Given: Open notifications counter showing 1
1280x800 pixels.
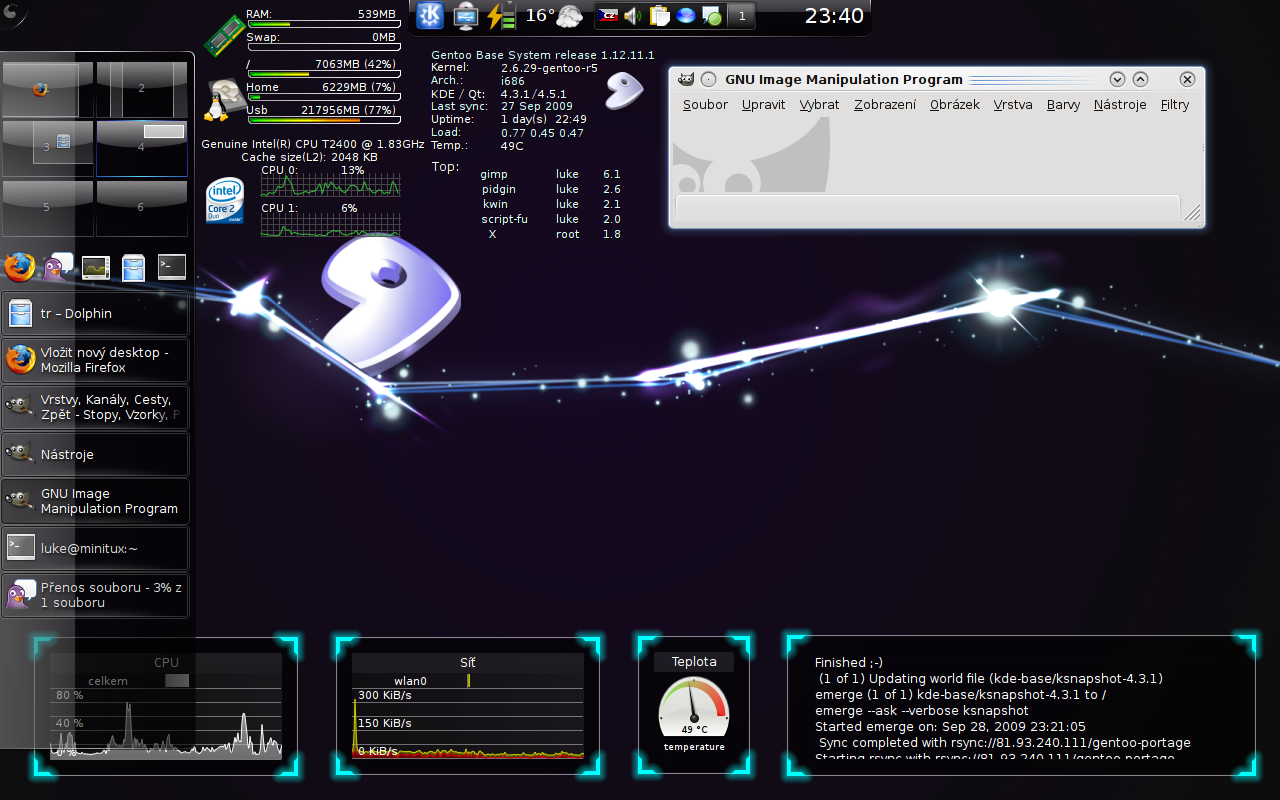Looking at the screenshot, I should (741, 15).
